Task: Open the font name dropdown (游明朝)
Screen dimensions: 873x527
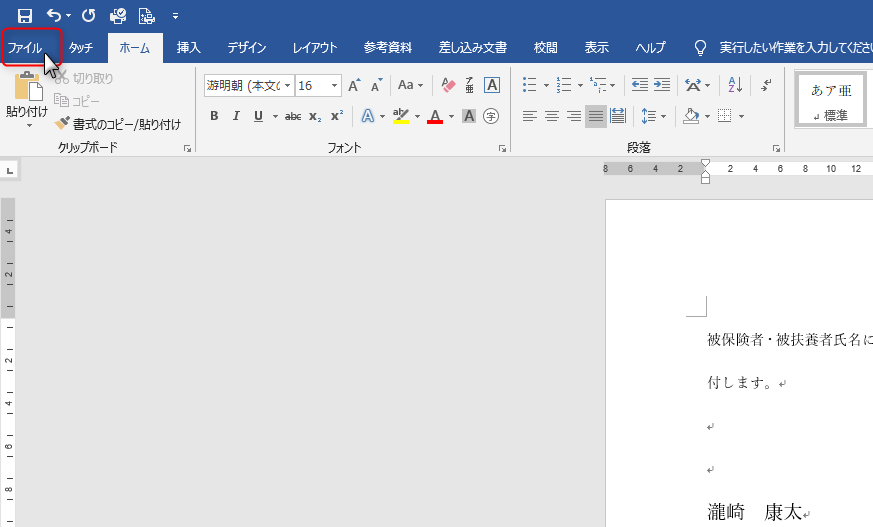Action: 287,86
